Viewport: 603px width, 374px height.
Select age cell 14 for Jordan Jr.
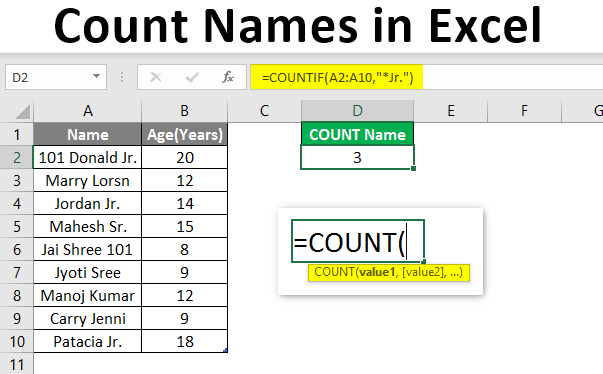(x=185, y=203)
